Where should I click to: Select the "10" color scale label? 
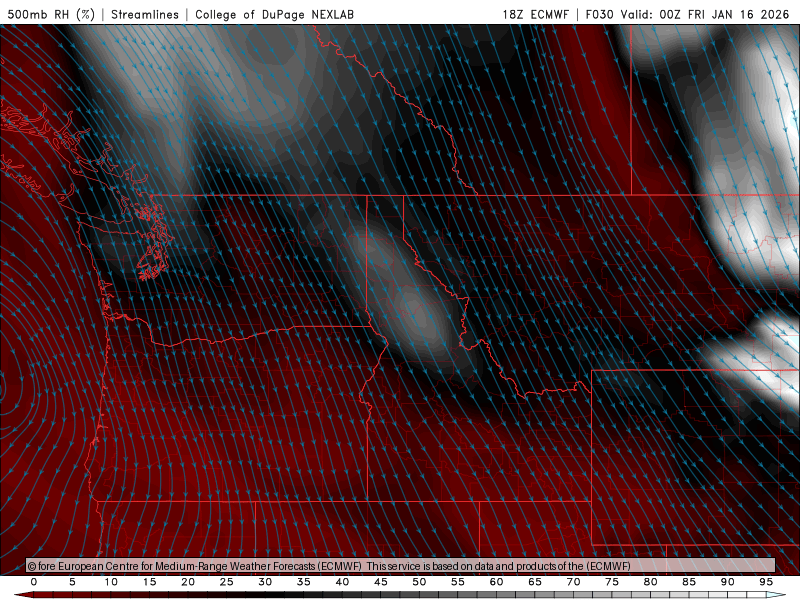pos(111,582)
